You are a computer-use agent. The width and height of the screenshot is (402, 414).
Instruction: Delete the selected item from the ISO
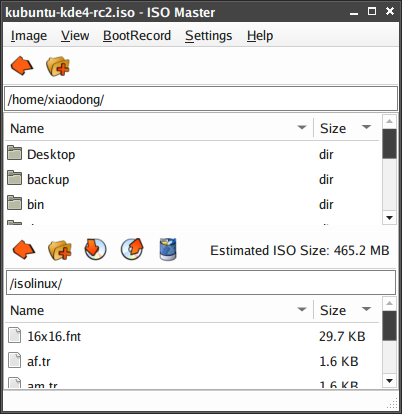(x=168, y=249)
